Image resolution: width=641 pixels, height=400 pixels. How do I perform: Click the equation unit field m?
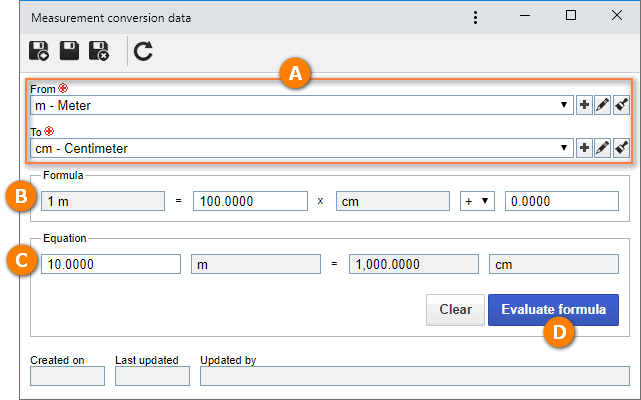pos(256,264)
